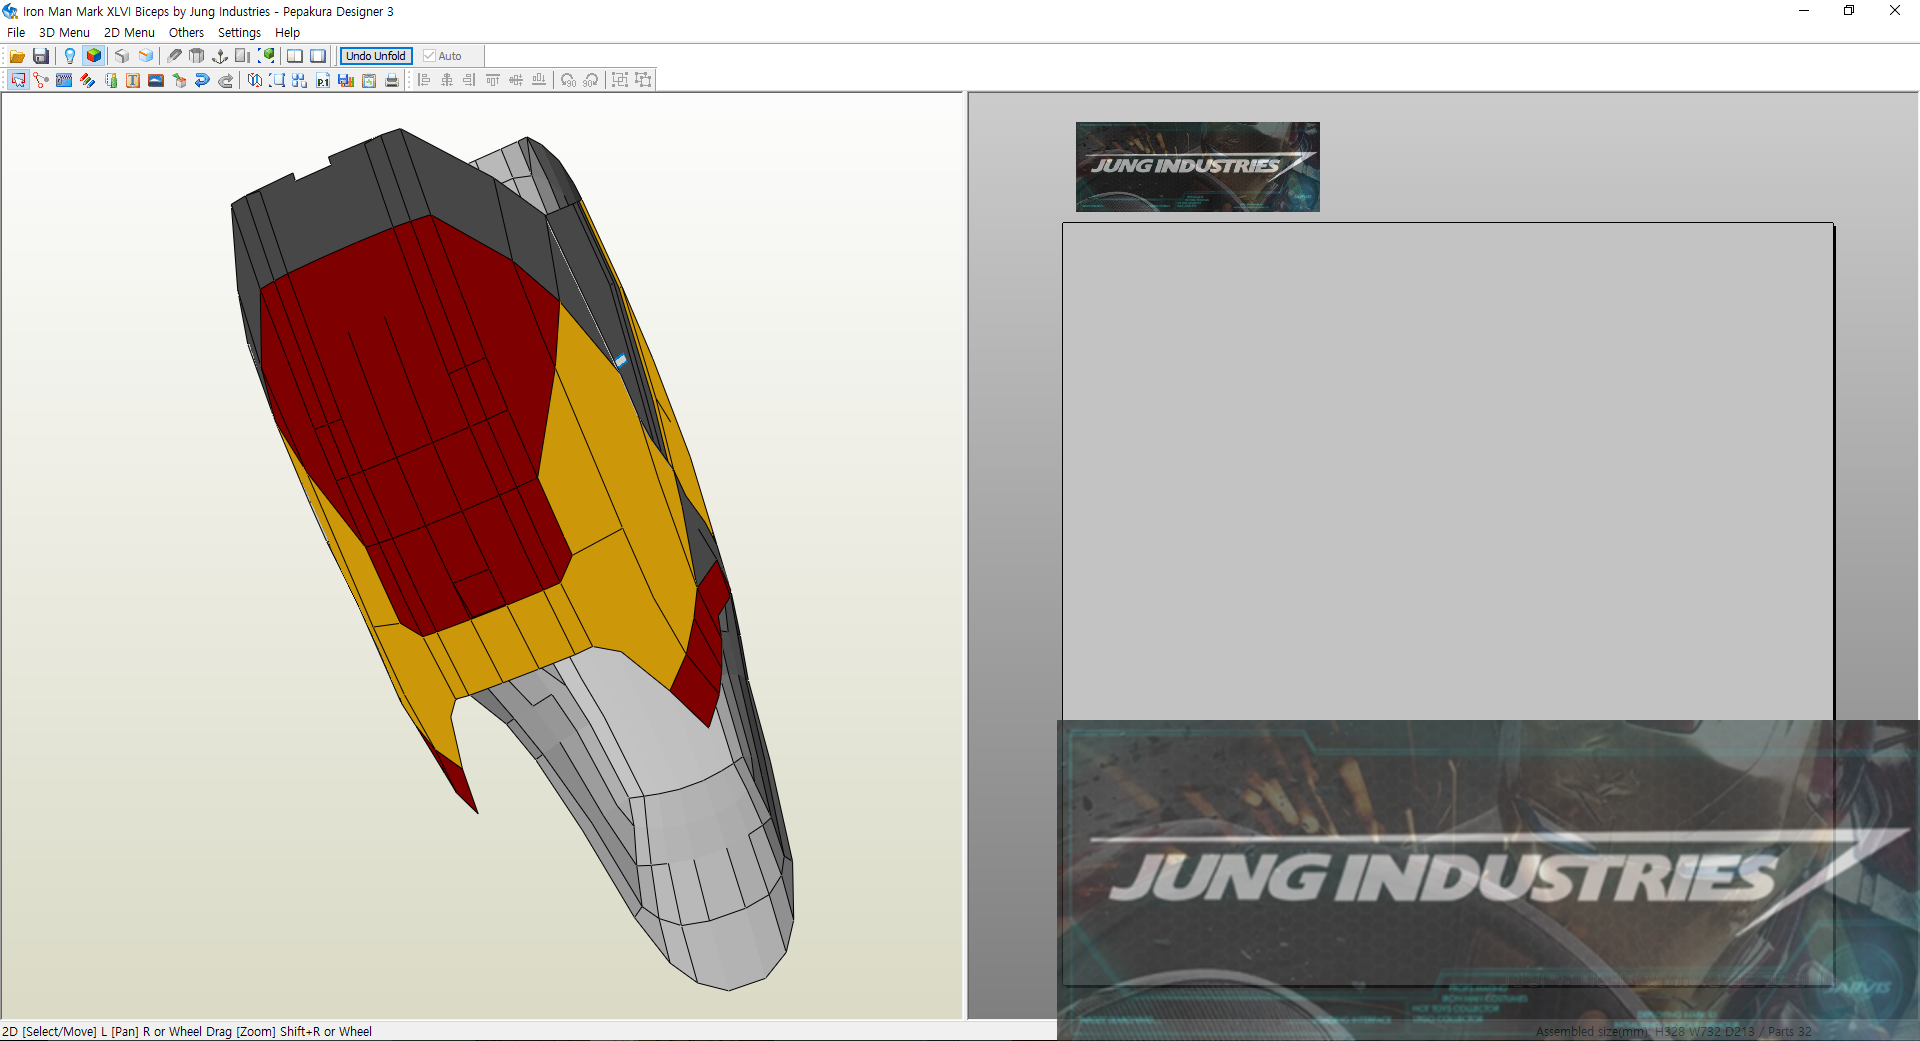Screen dimensions: 1920x1041
Task: Click the green check corresponding face icon
Action: tap(110, 80)
